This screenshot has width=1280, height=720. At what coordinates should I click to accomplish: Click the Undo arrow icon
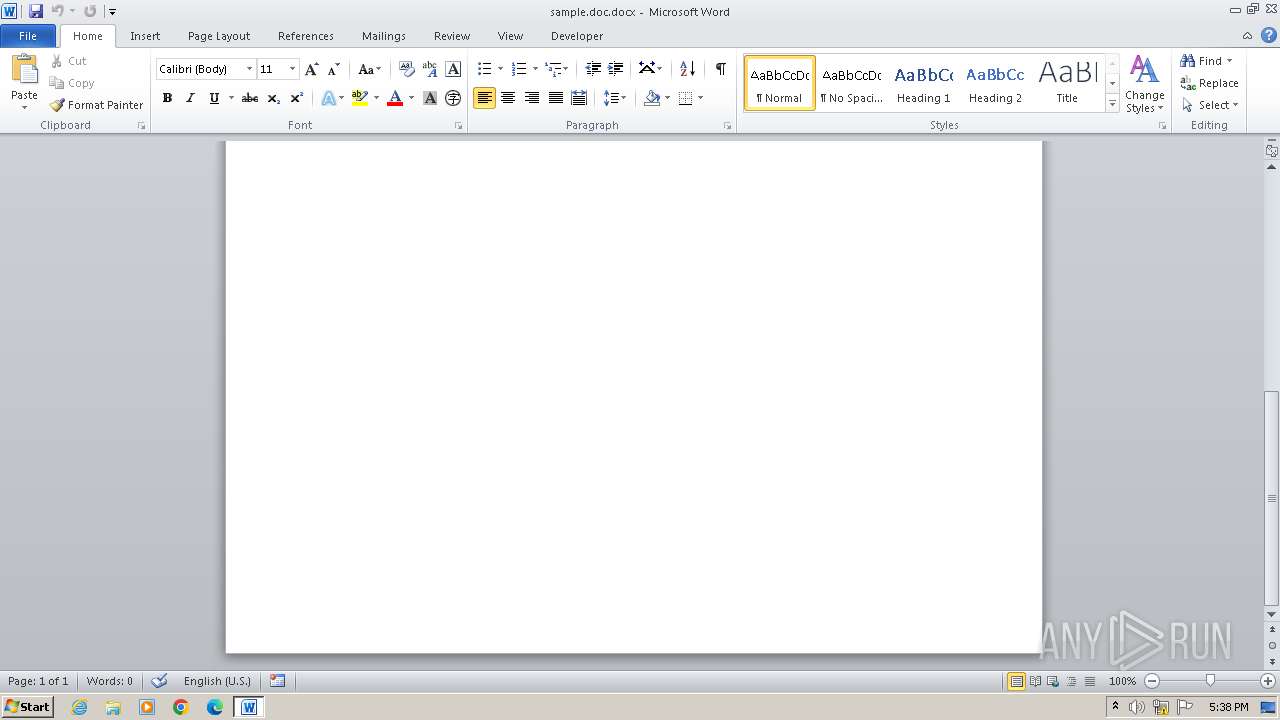(x=58, y=11)
